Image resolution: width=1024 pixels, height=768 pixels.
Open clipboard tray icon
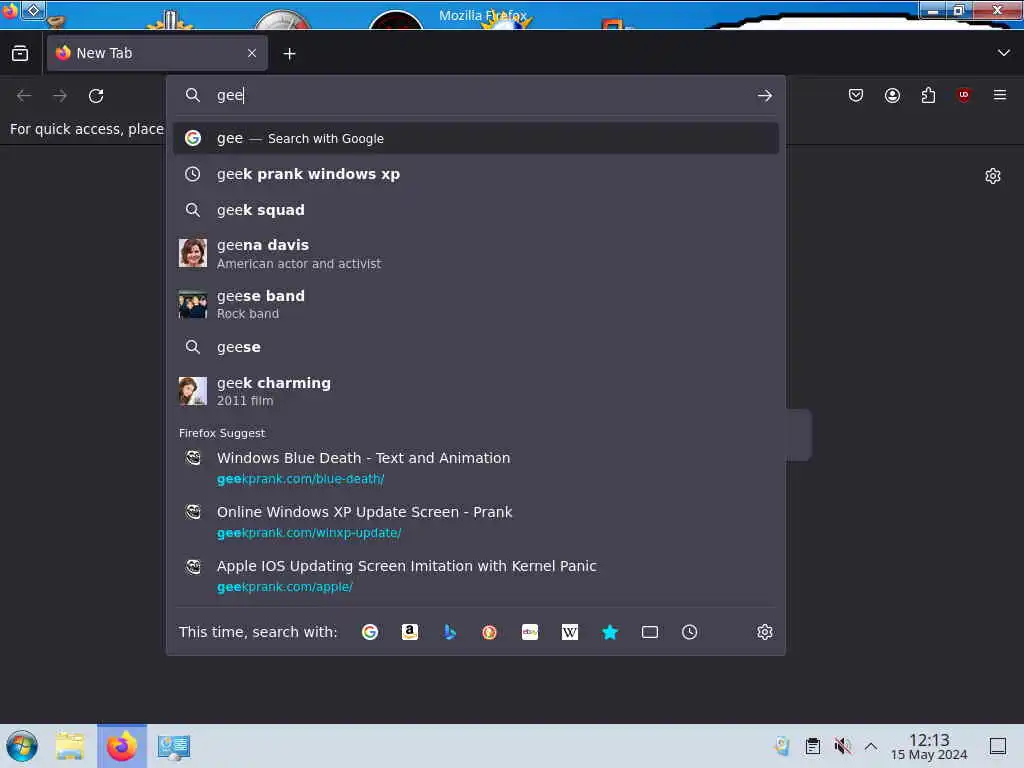812,746
